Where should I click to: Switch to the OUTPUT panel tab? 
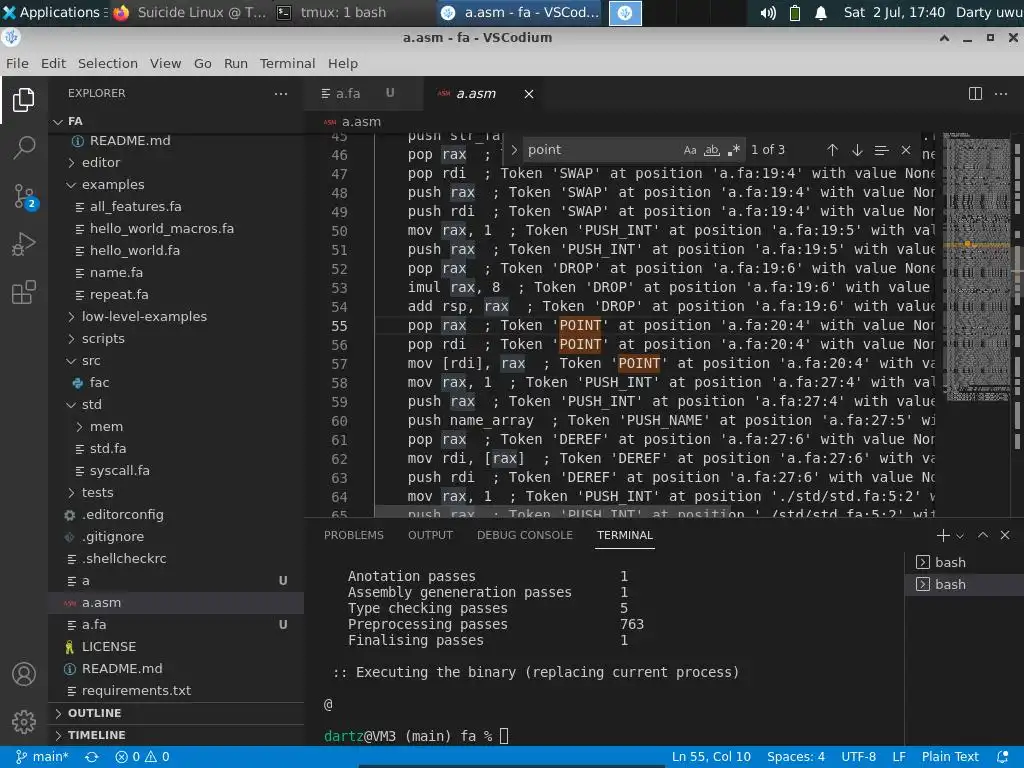coord(430,535)
